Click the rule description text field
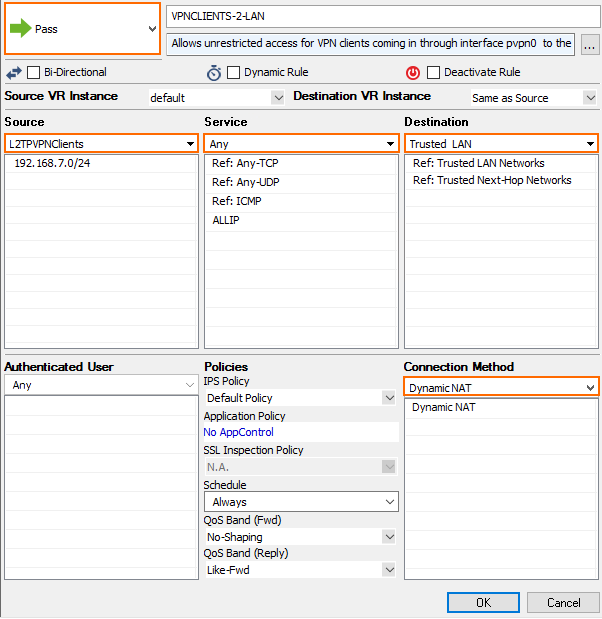Viewport: 602px width, 619px height. coord(370,43)
